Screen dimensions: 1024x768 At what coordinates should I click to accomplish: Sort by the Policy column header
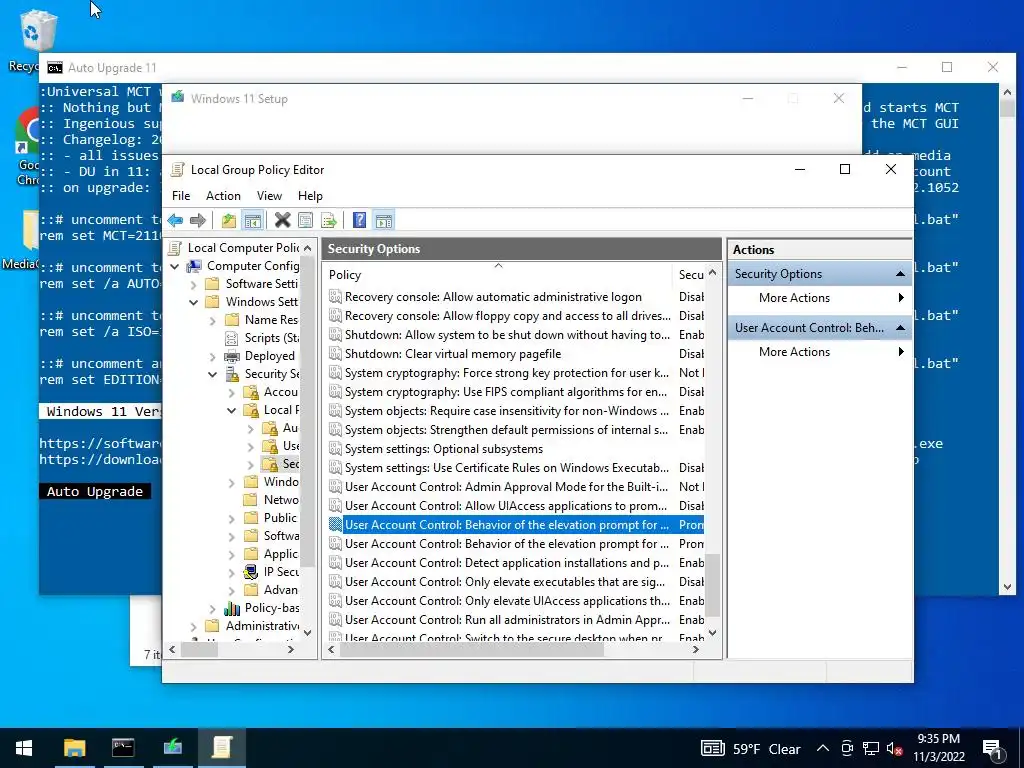(x=498, y=275)
